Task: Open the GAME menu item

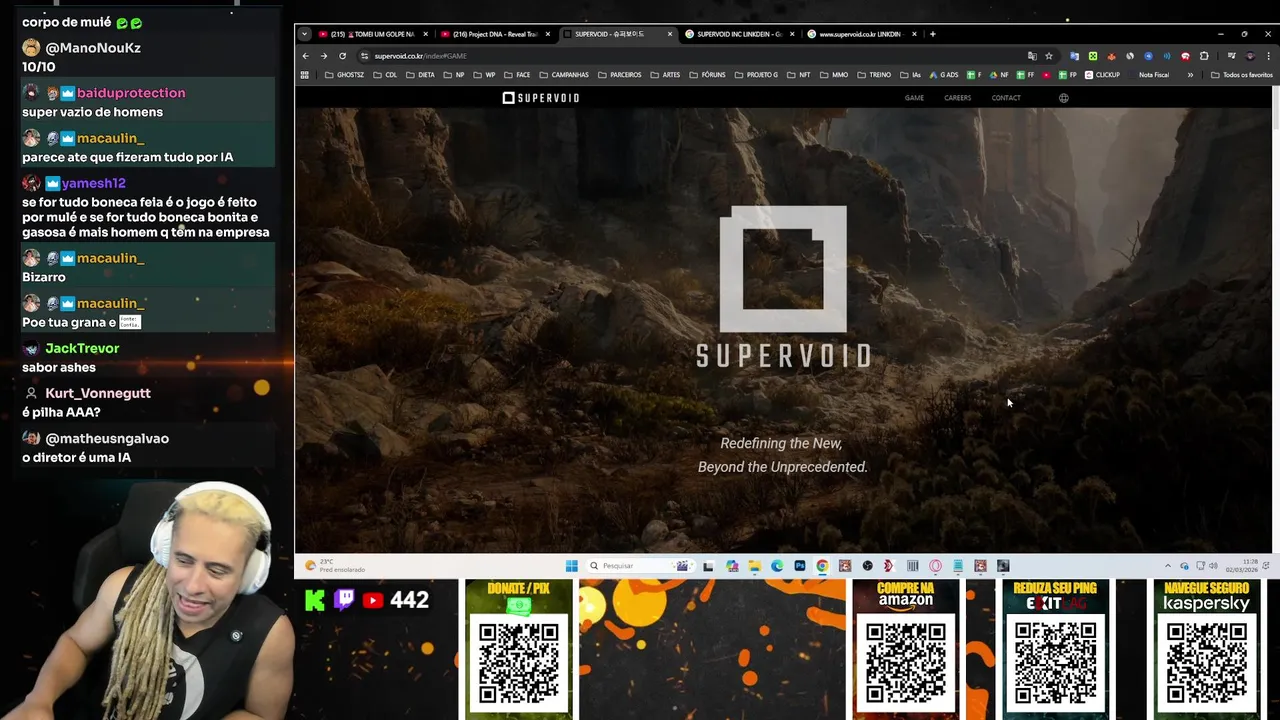Action: (914, 98)
